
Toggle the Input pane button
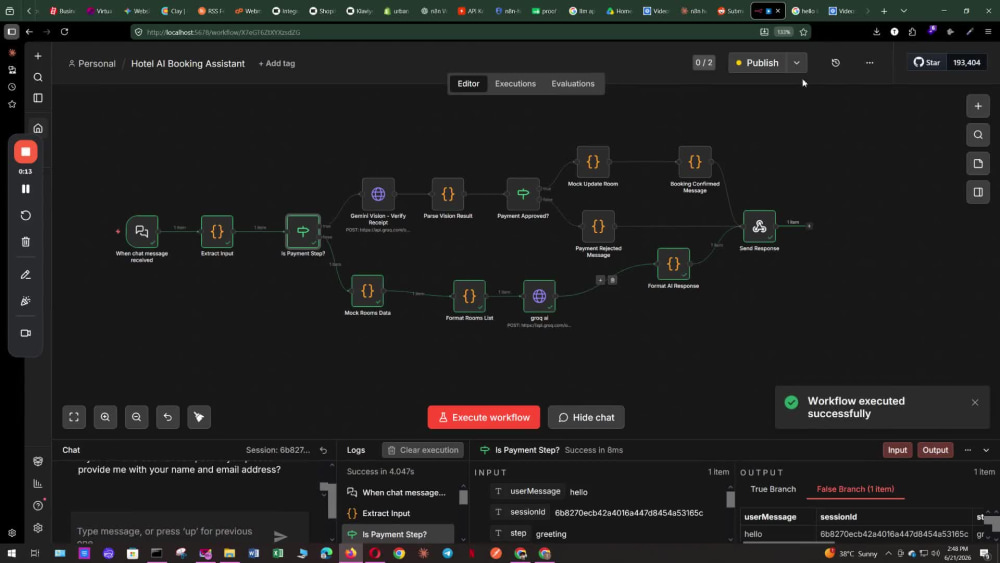point(897,450)
